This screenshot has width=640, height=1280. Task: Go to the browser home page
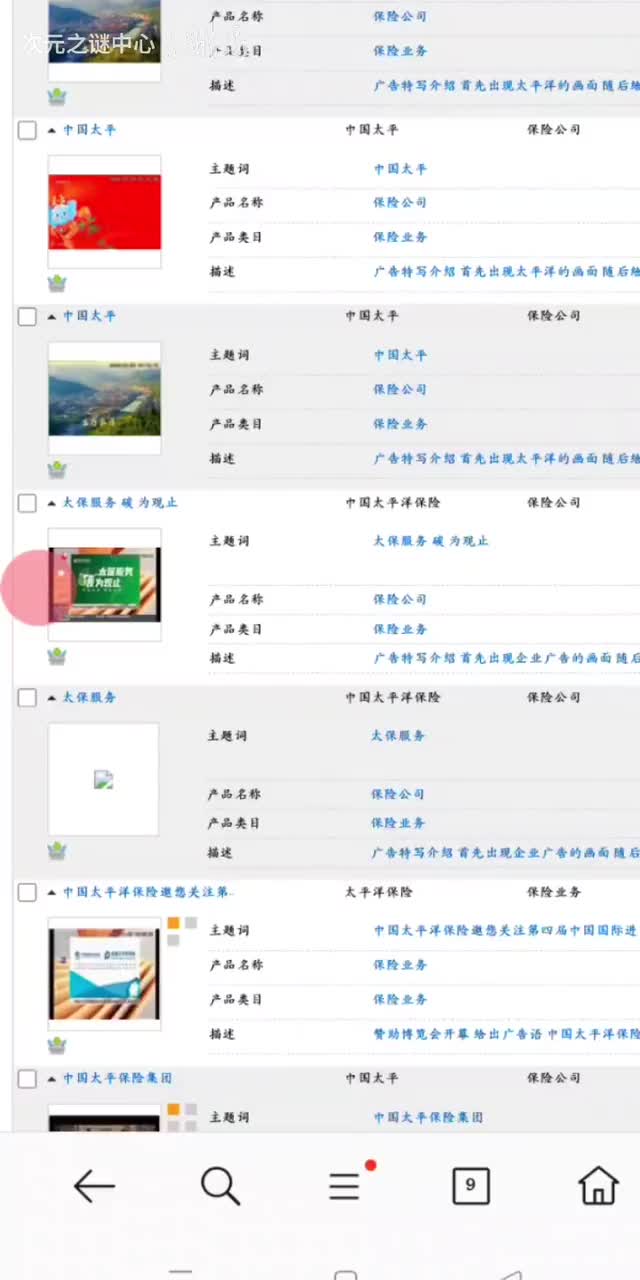pos(598,1185)
